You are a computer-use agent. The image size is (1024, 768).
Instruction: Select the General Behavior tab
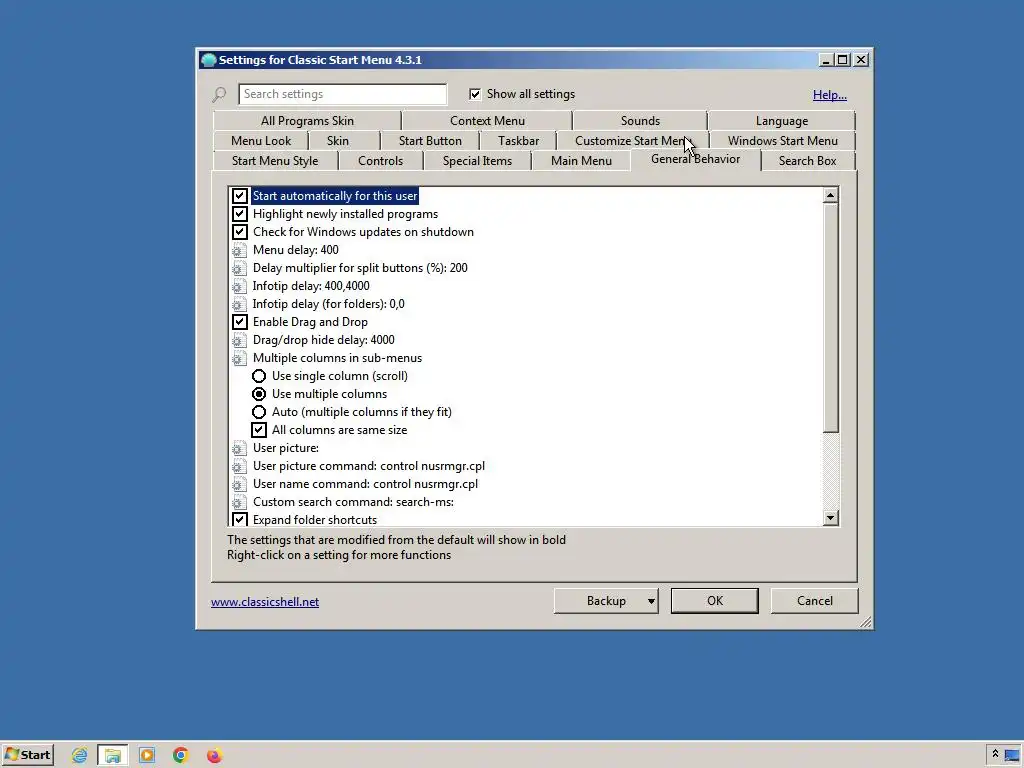(x=696, y=159)
